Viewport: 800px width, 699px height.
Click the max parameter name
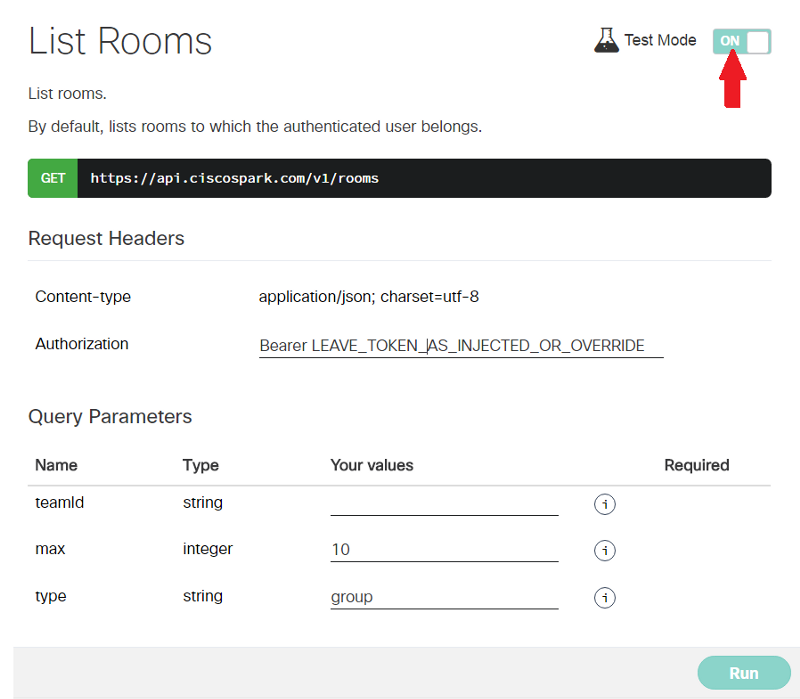(50, 549)
